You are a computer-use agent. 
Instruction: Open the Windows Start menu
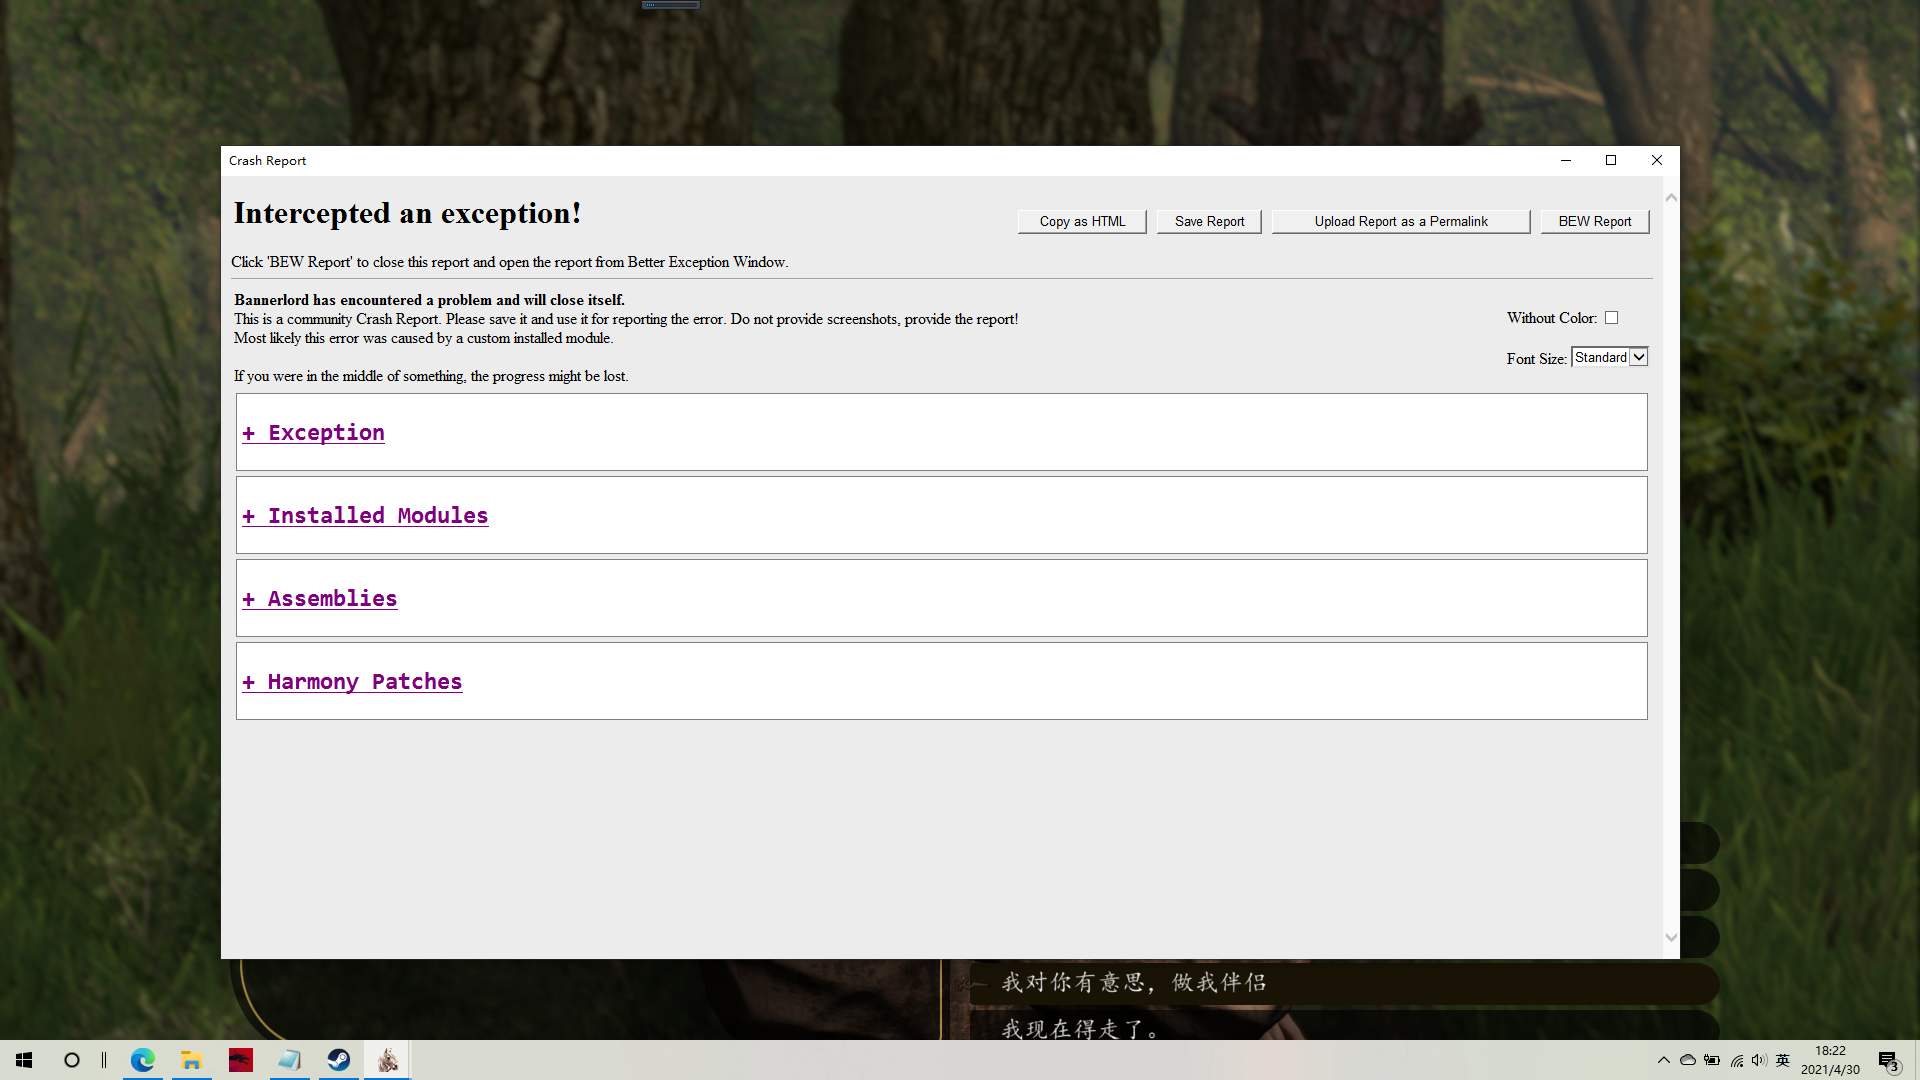24,1060
